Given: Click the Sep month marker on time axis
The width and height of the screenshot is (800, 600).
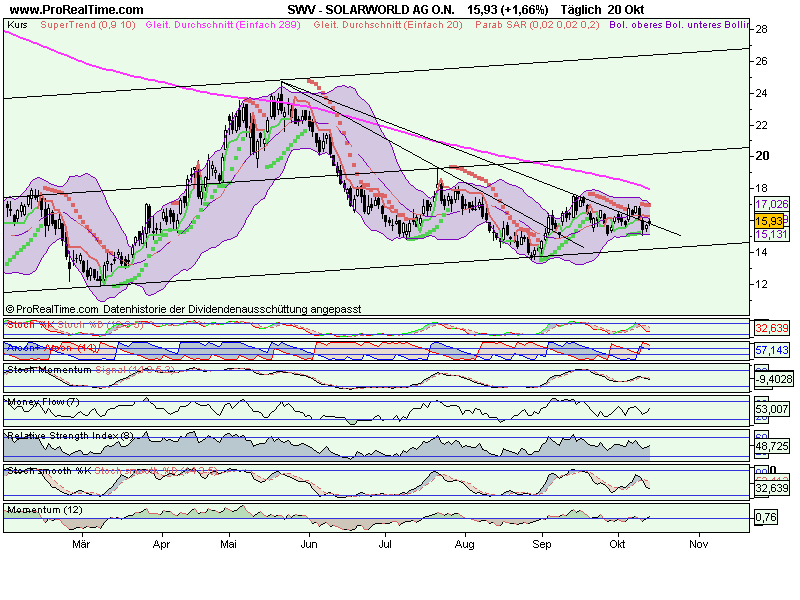Looking at the screenshot, I should (542, 545).
